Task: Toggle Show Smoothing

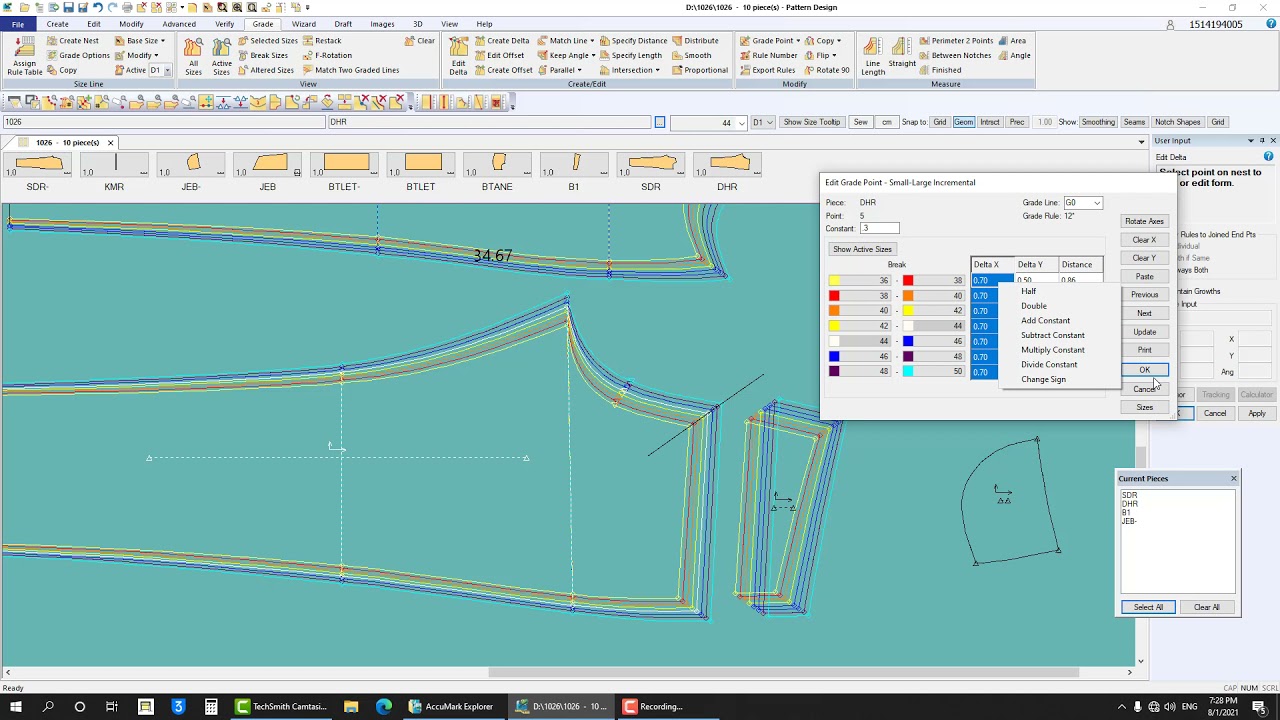Action: click(x=1098, y=122)
